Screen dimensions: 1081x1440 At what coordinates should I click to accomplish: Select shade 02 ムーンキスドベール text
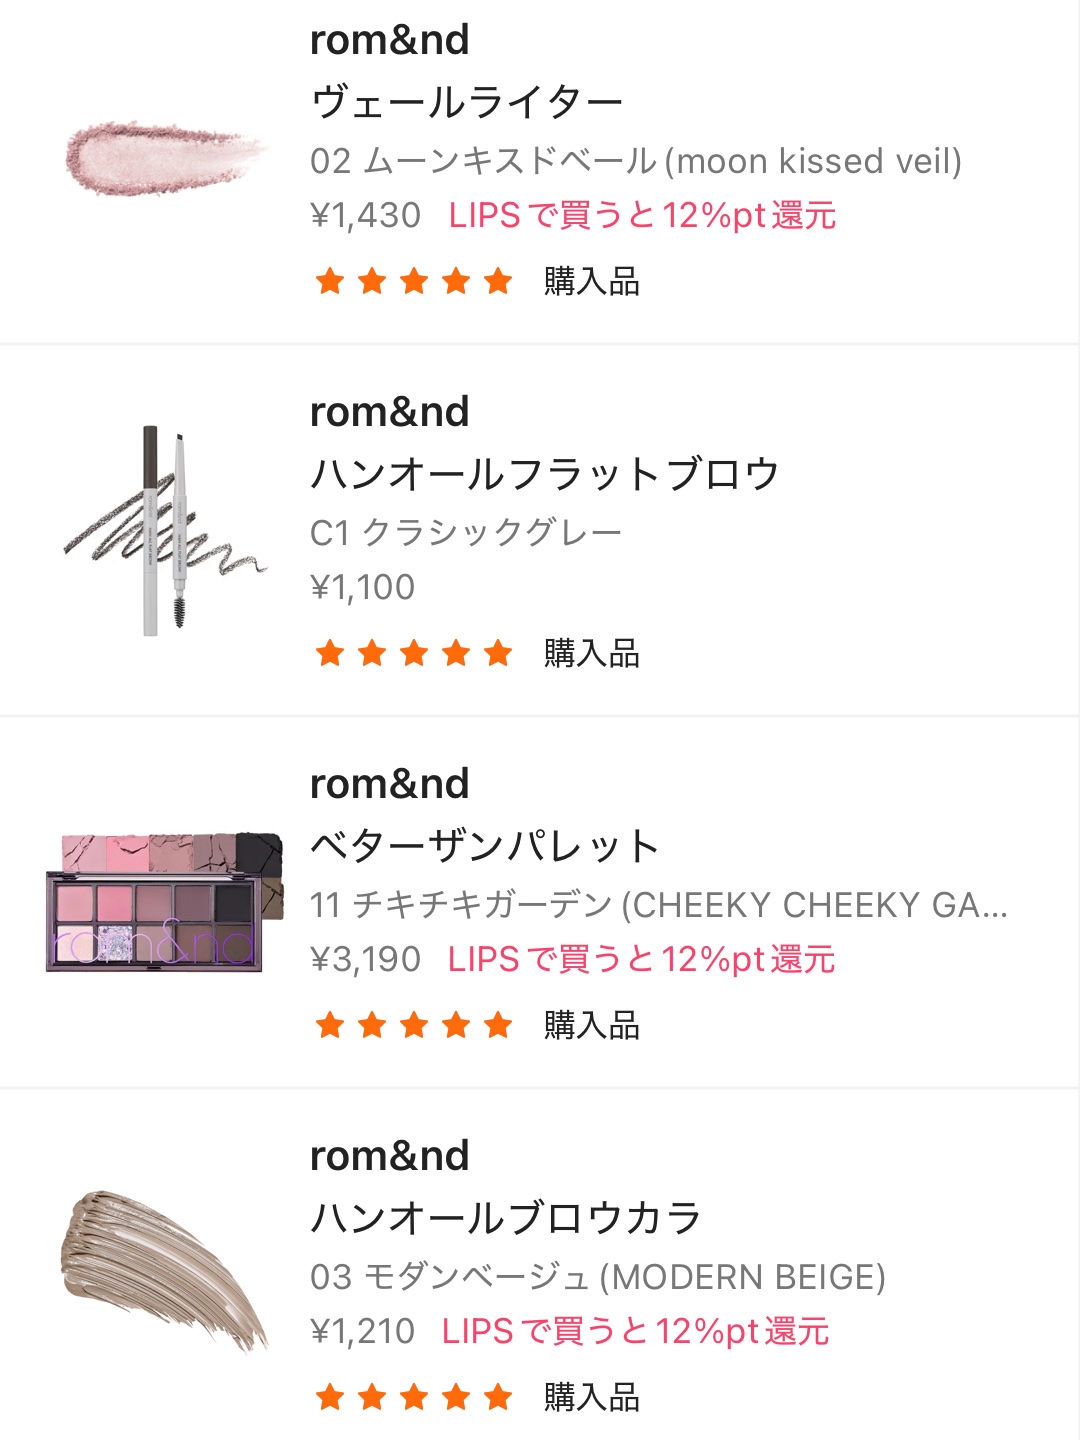point(636,161)
